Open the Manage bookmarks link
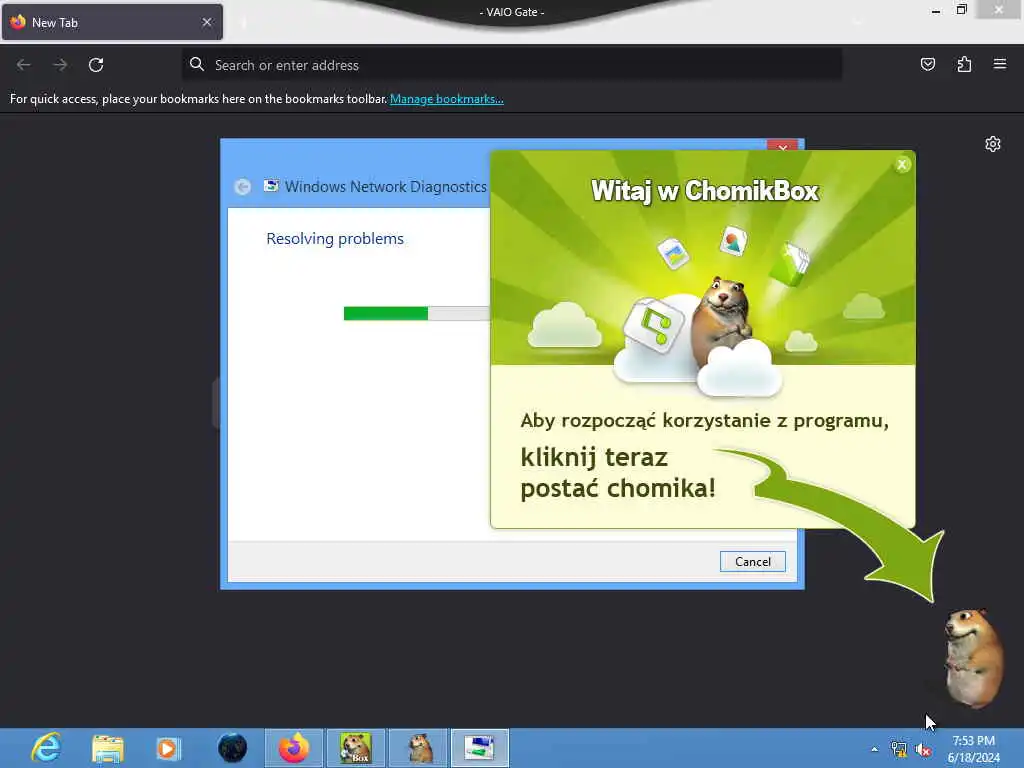 click(x=447, y=99)
